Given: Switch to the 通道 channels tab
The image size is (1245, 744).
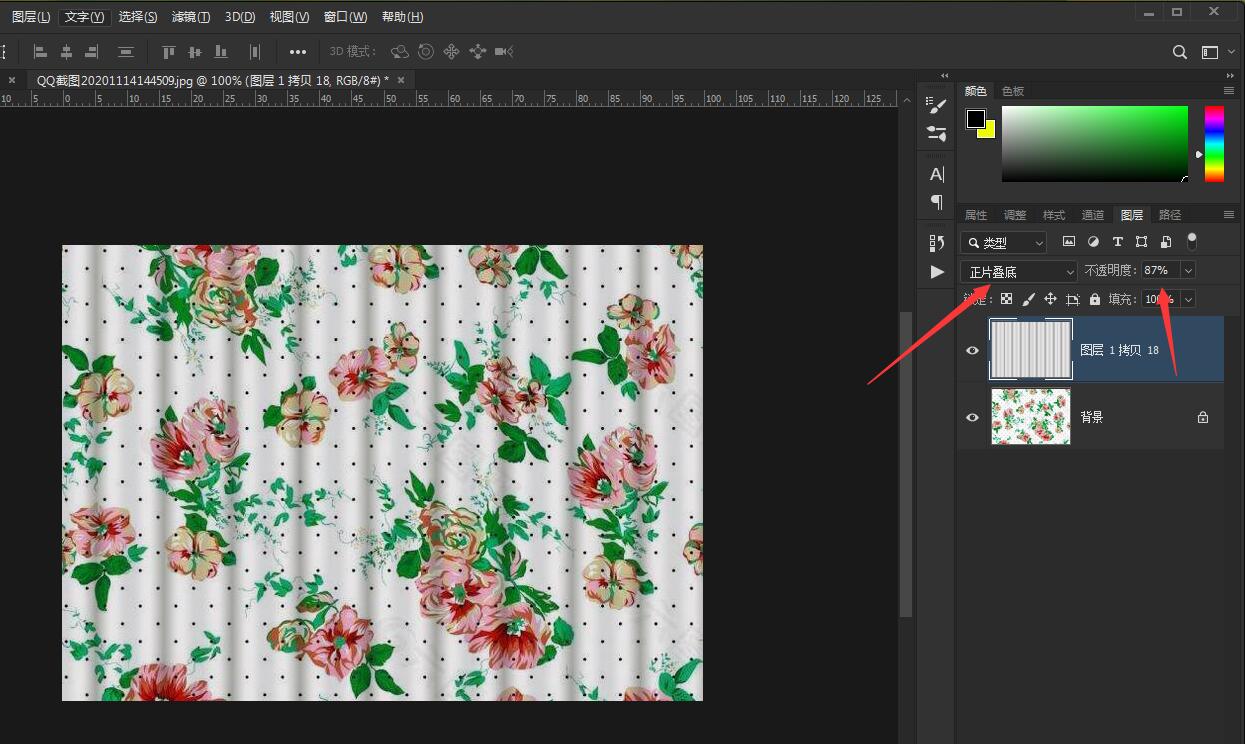Looking at the screenshot, I should pyautogui.click(x=1093, y=215).
